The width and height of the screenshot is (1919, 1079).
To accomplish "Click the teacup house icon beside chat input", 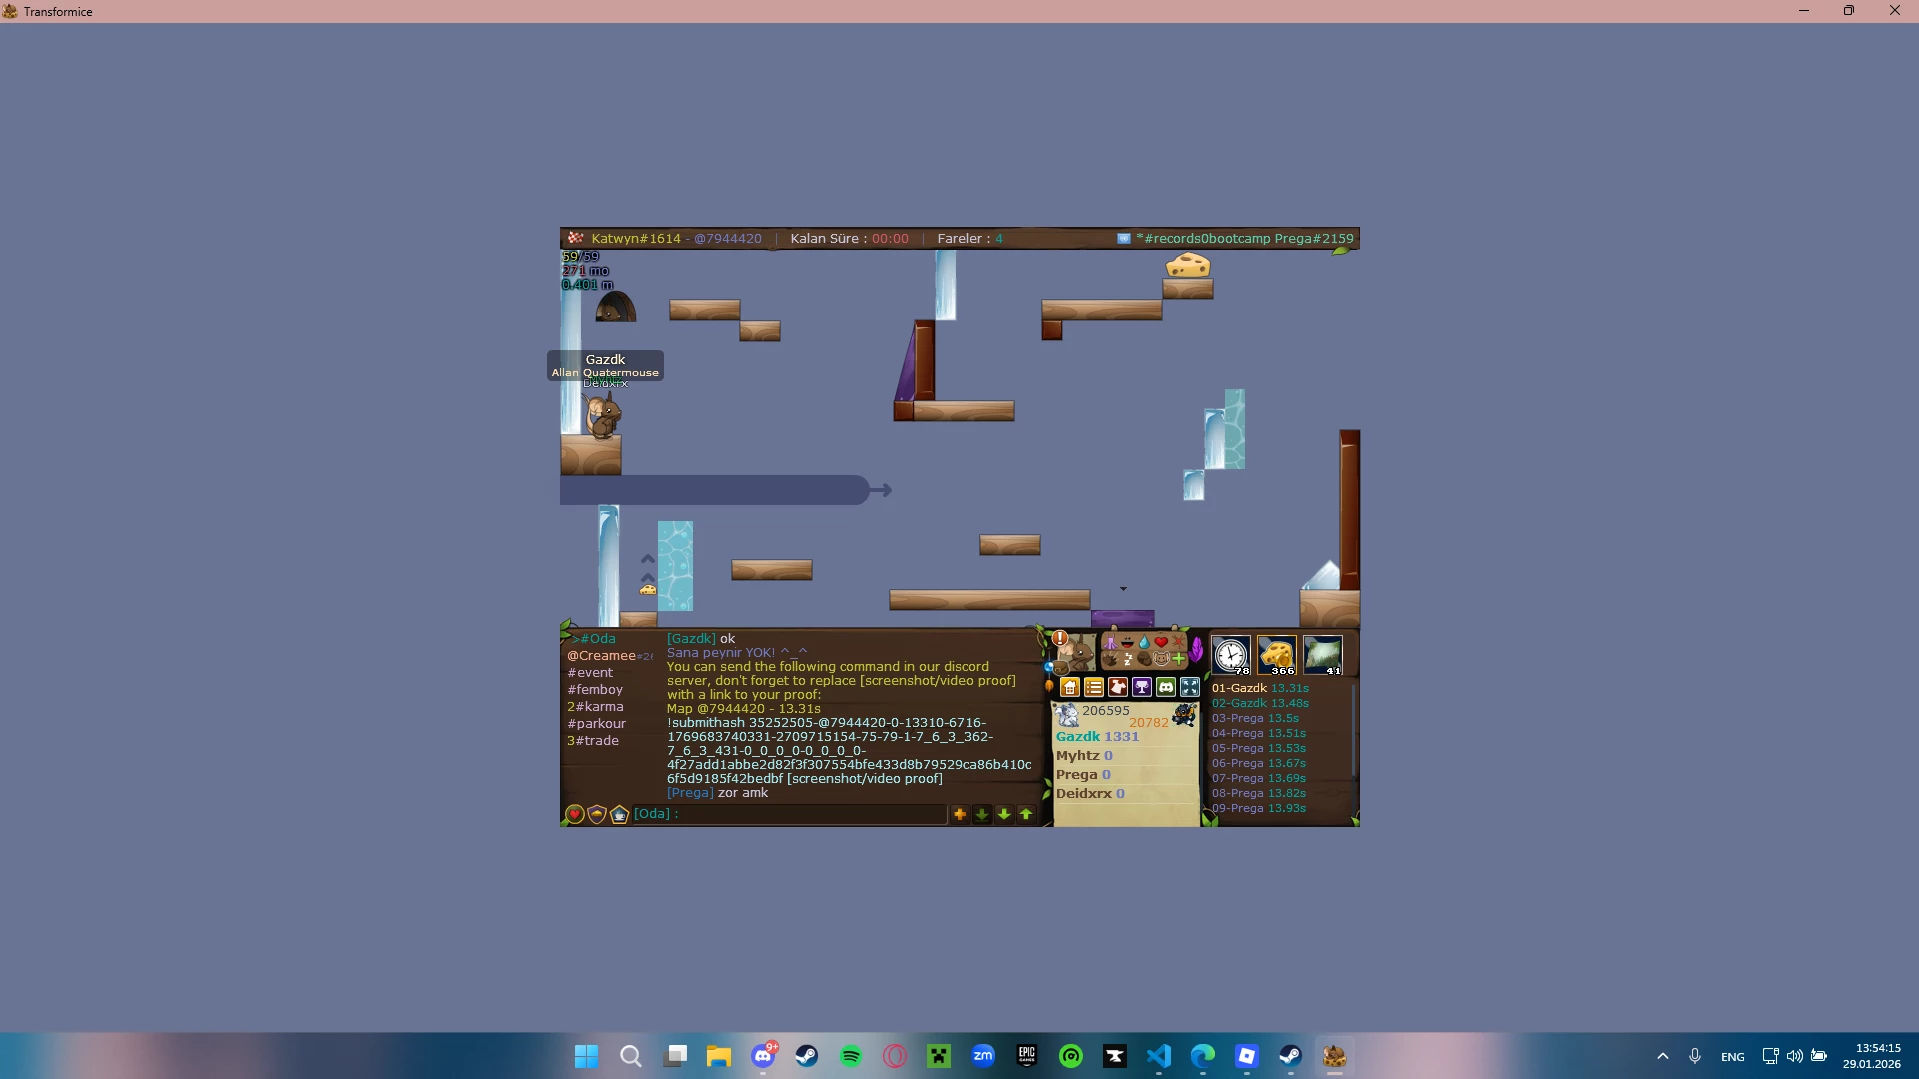I will [619, 815].
